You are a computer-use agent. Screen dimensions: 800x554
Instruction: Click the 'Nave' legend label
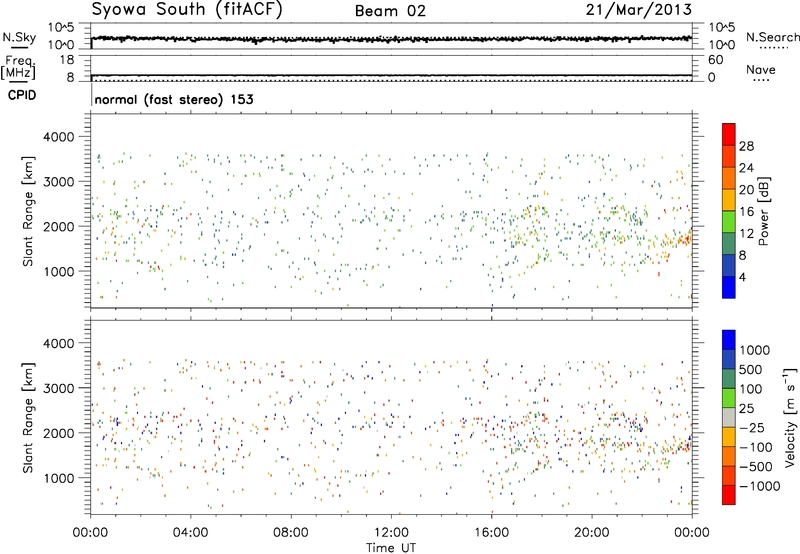[760, 69]
